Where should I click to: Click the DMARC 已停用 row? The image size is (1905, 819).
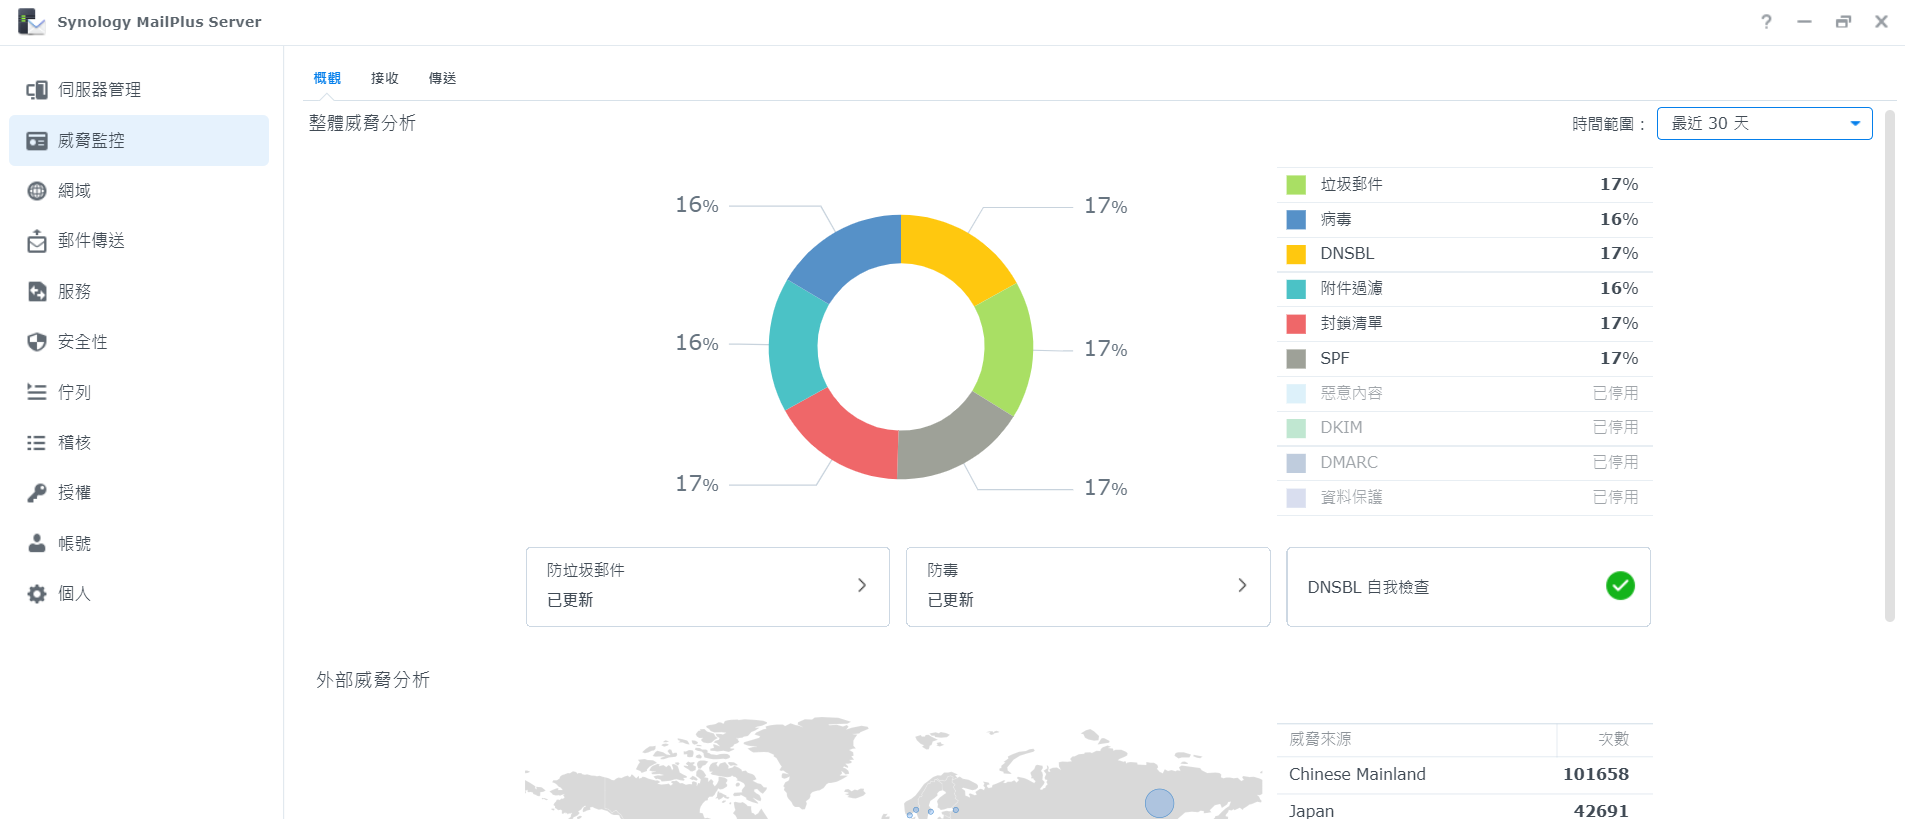(1464, 463)
